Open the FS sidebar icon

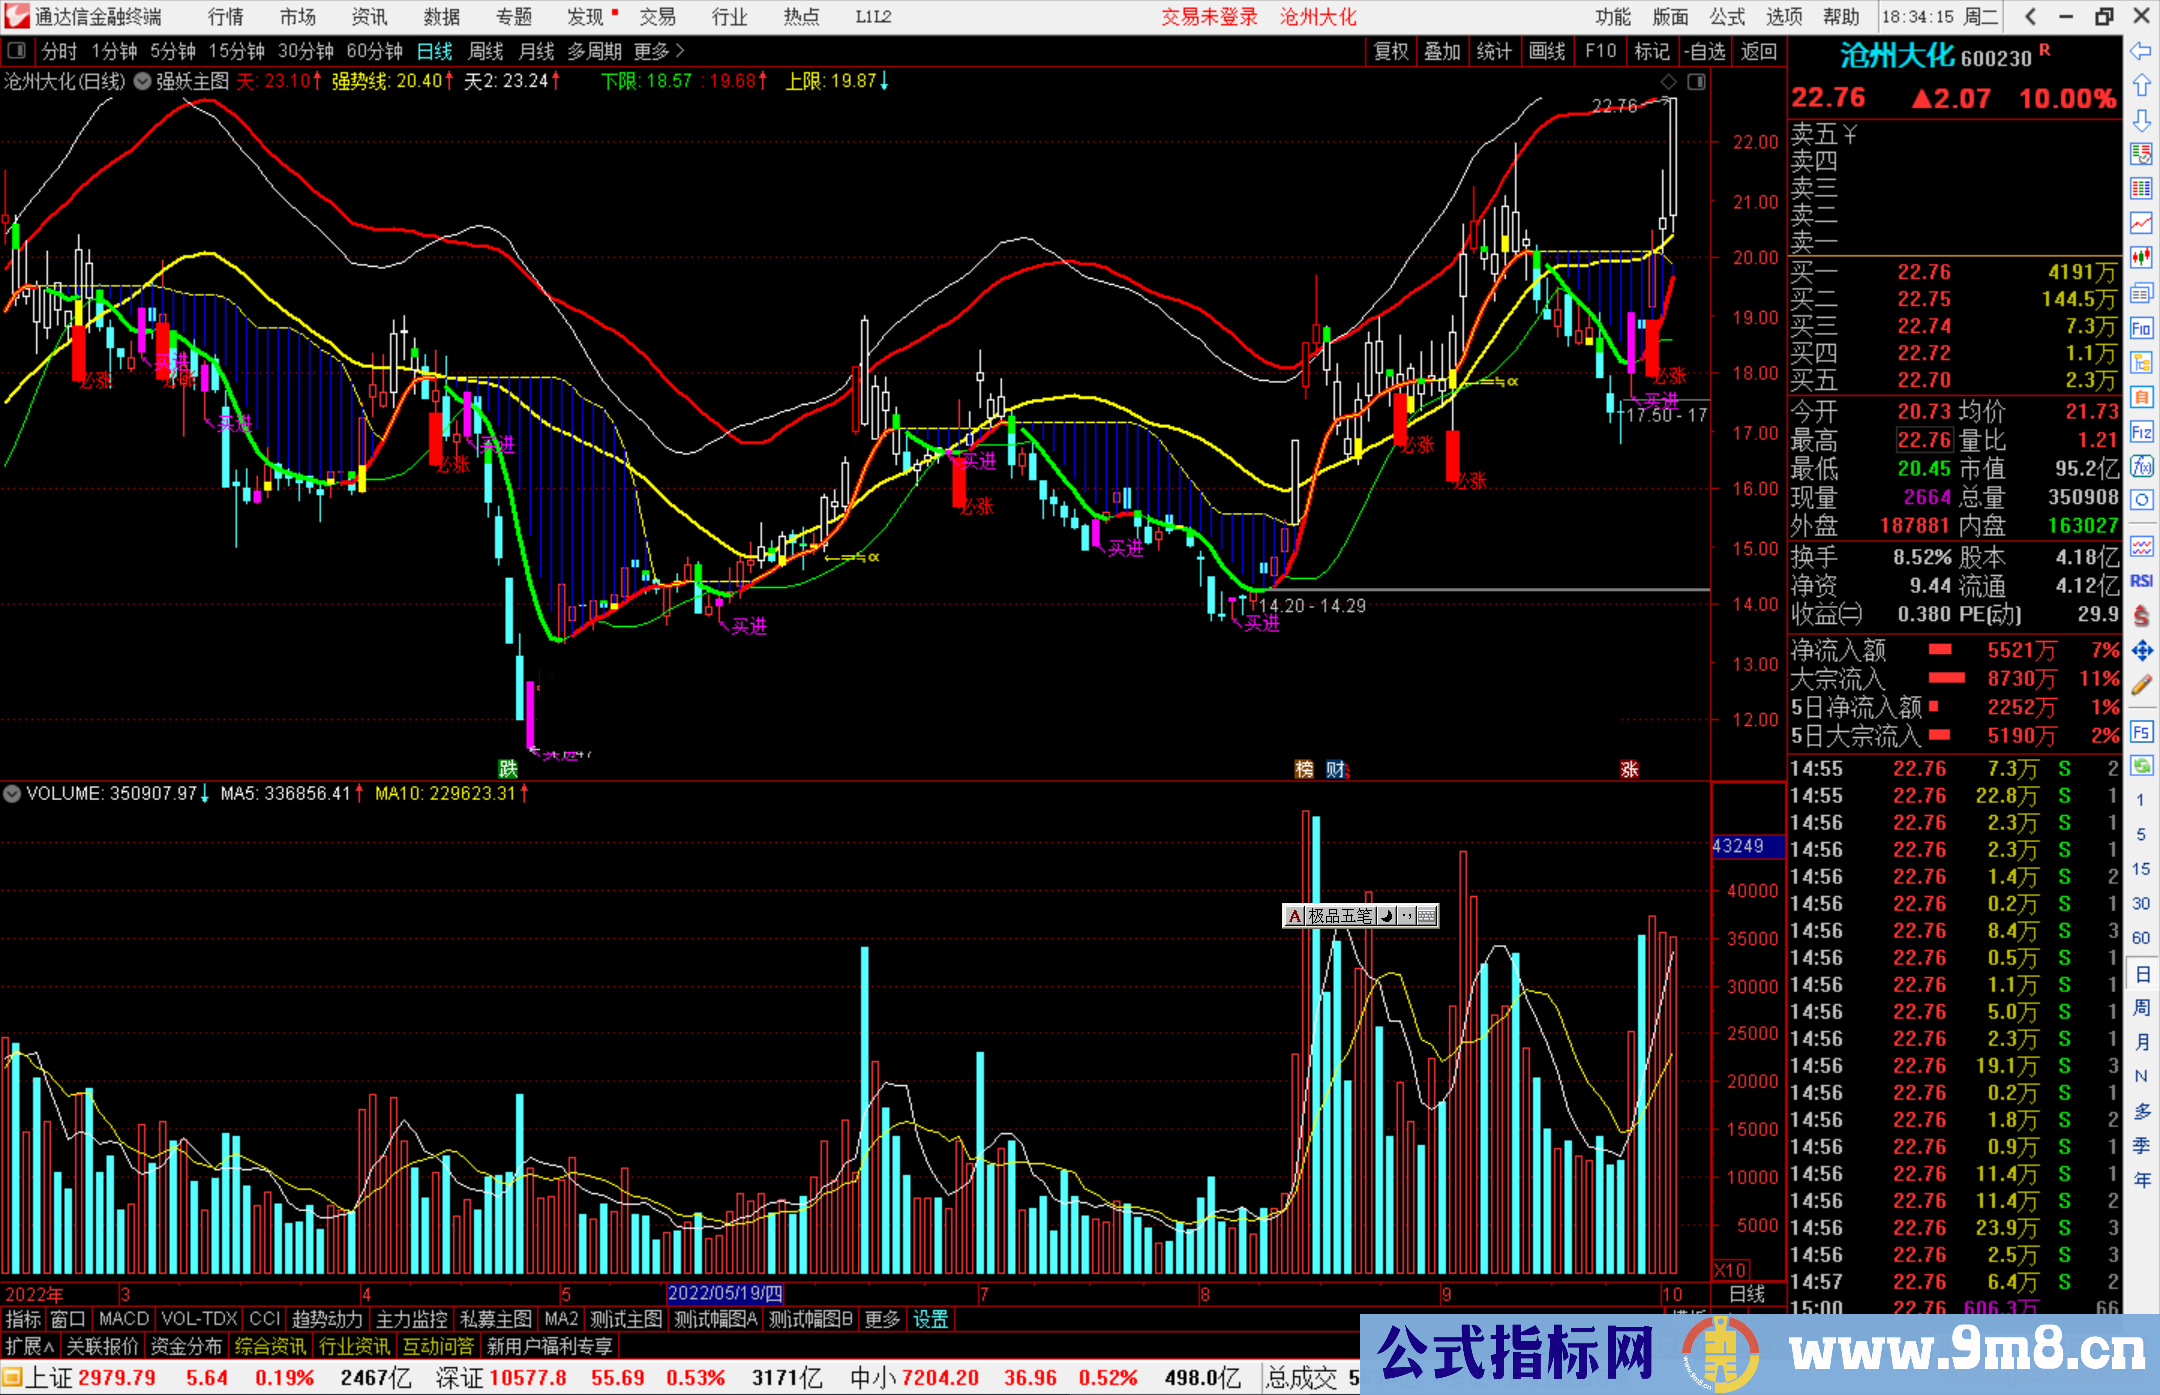2141,732
